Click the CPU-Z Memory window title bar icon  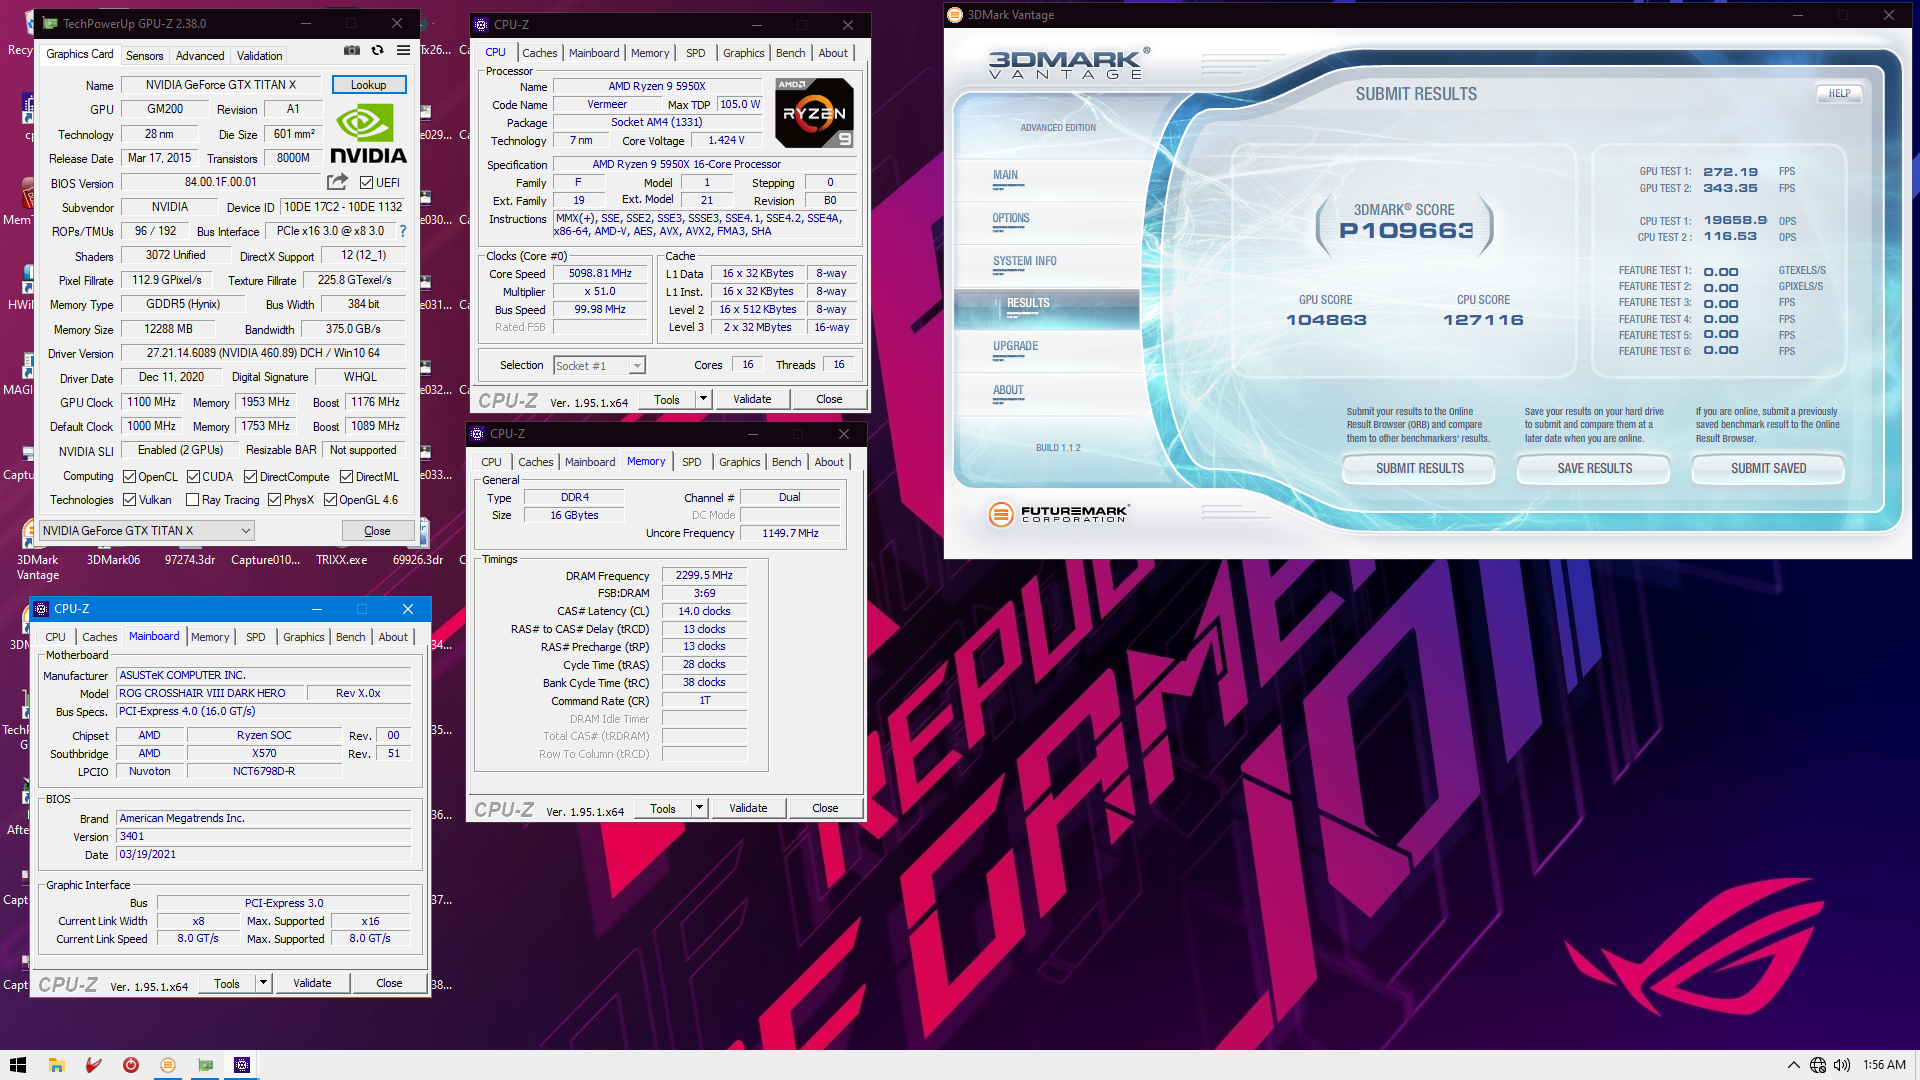click(477, 433)
